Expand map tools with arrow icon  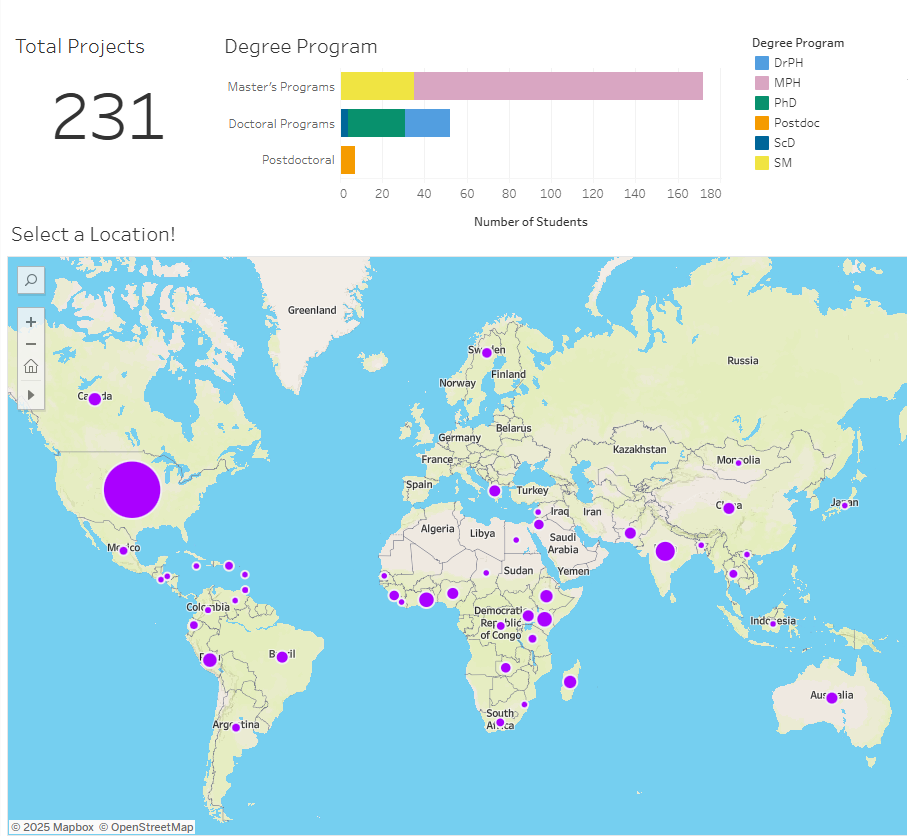(31, 395)
